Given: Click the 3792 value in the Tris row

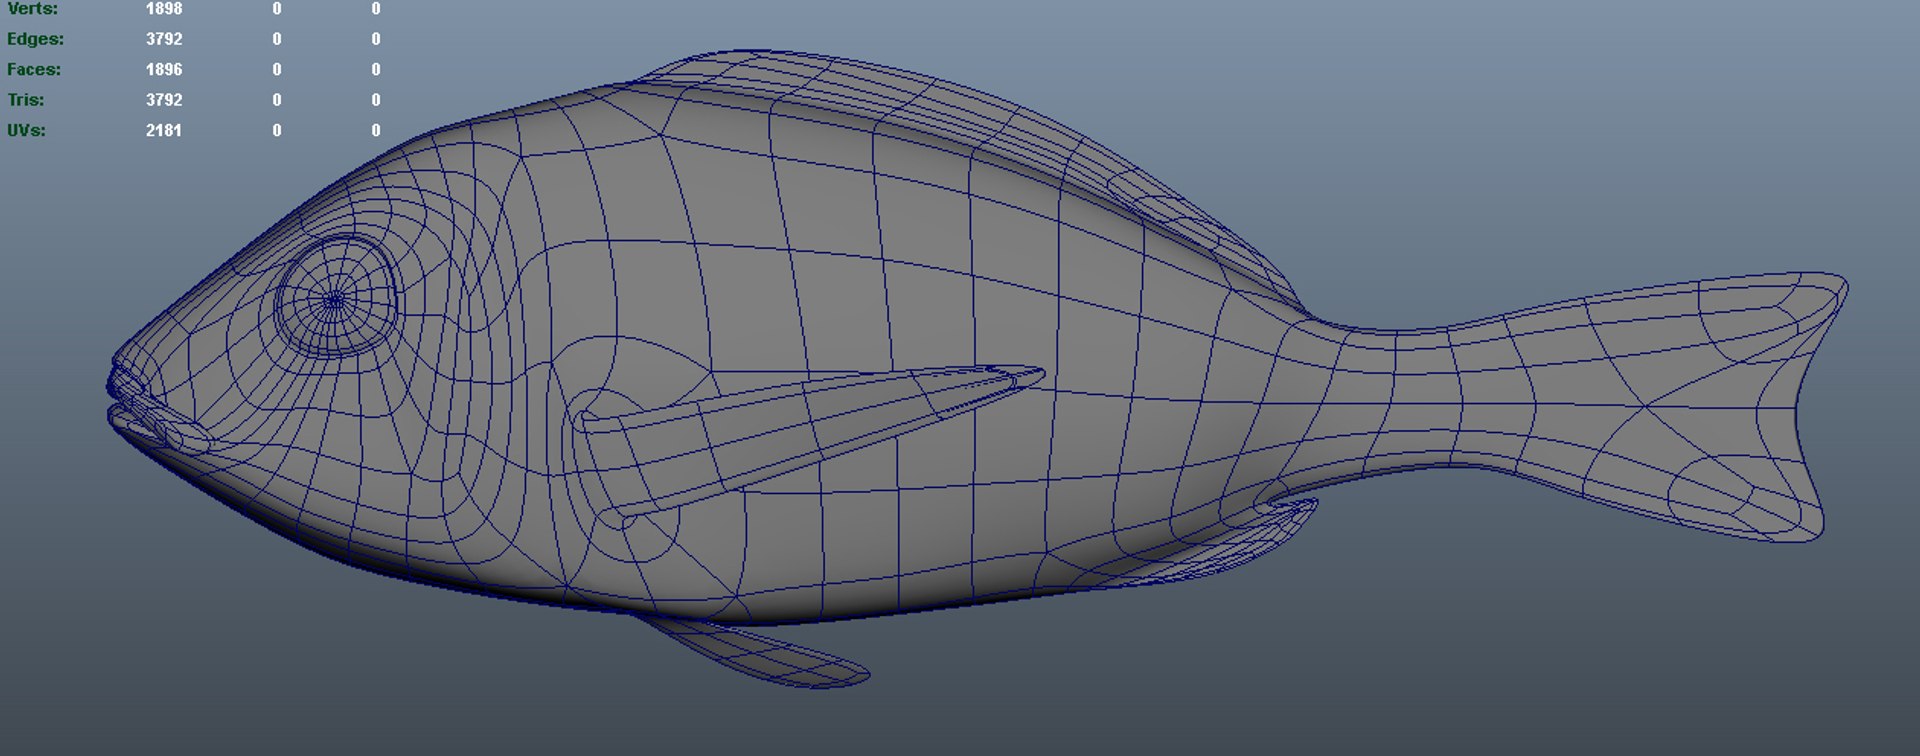Looking at the screenshot, I should pyautogui.click(x=164, y=100).
